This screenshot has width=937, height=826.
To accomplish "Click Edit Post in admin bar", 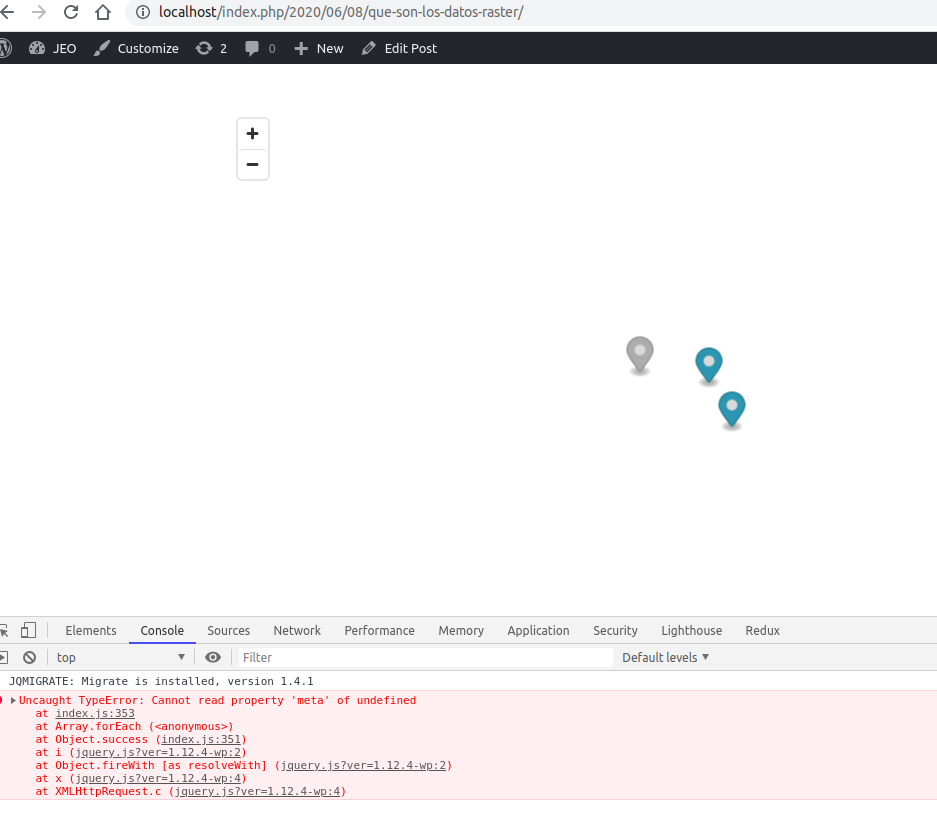I will click(x=399, y=48).
